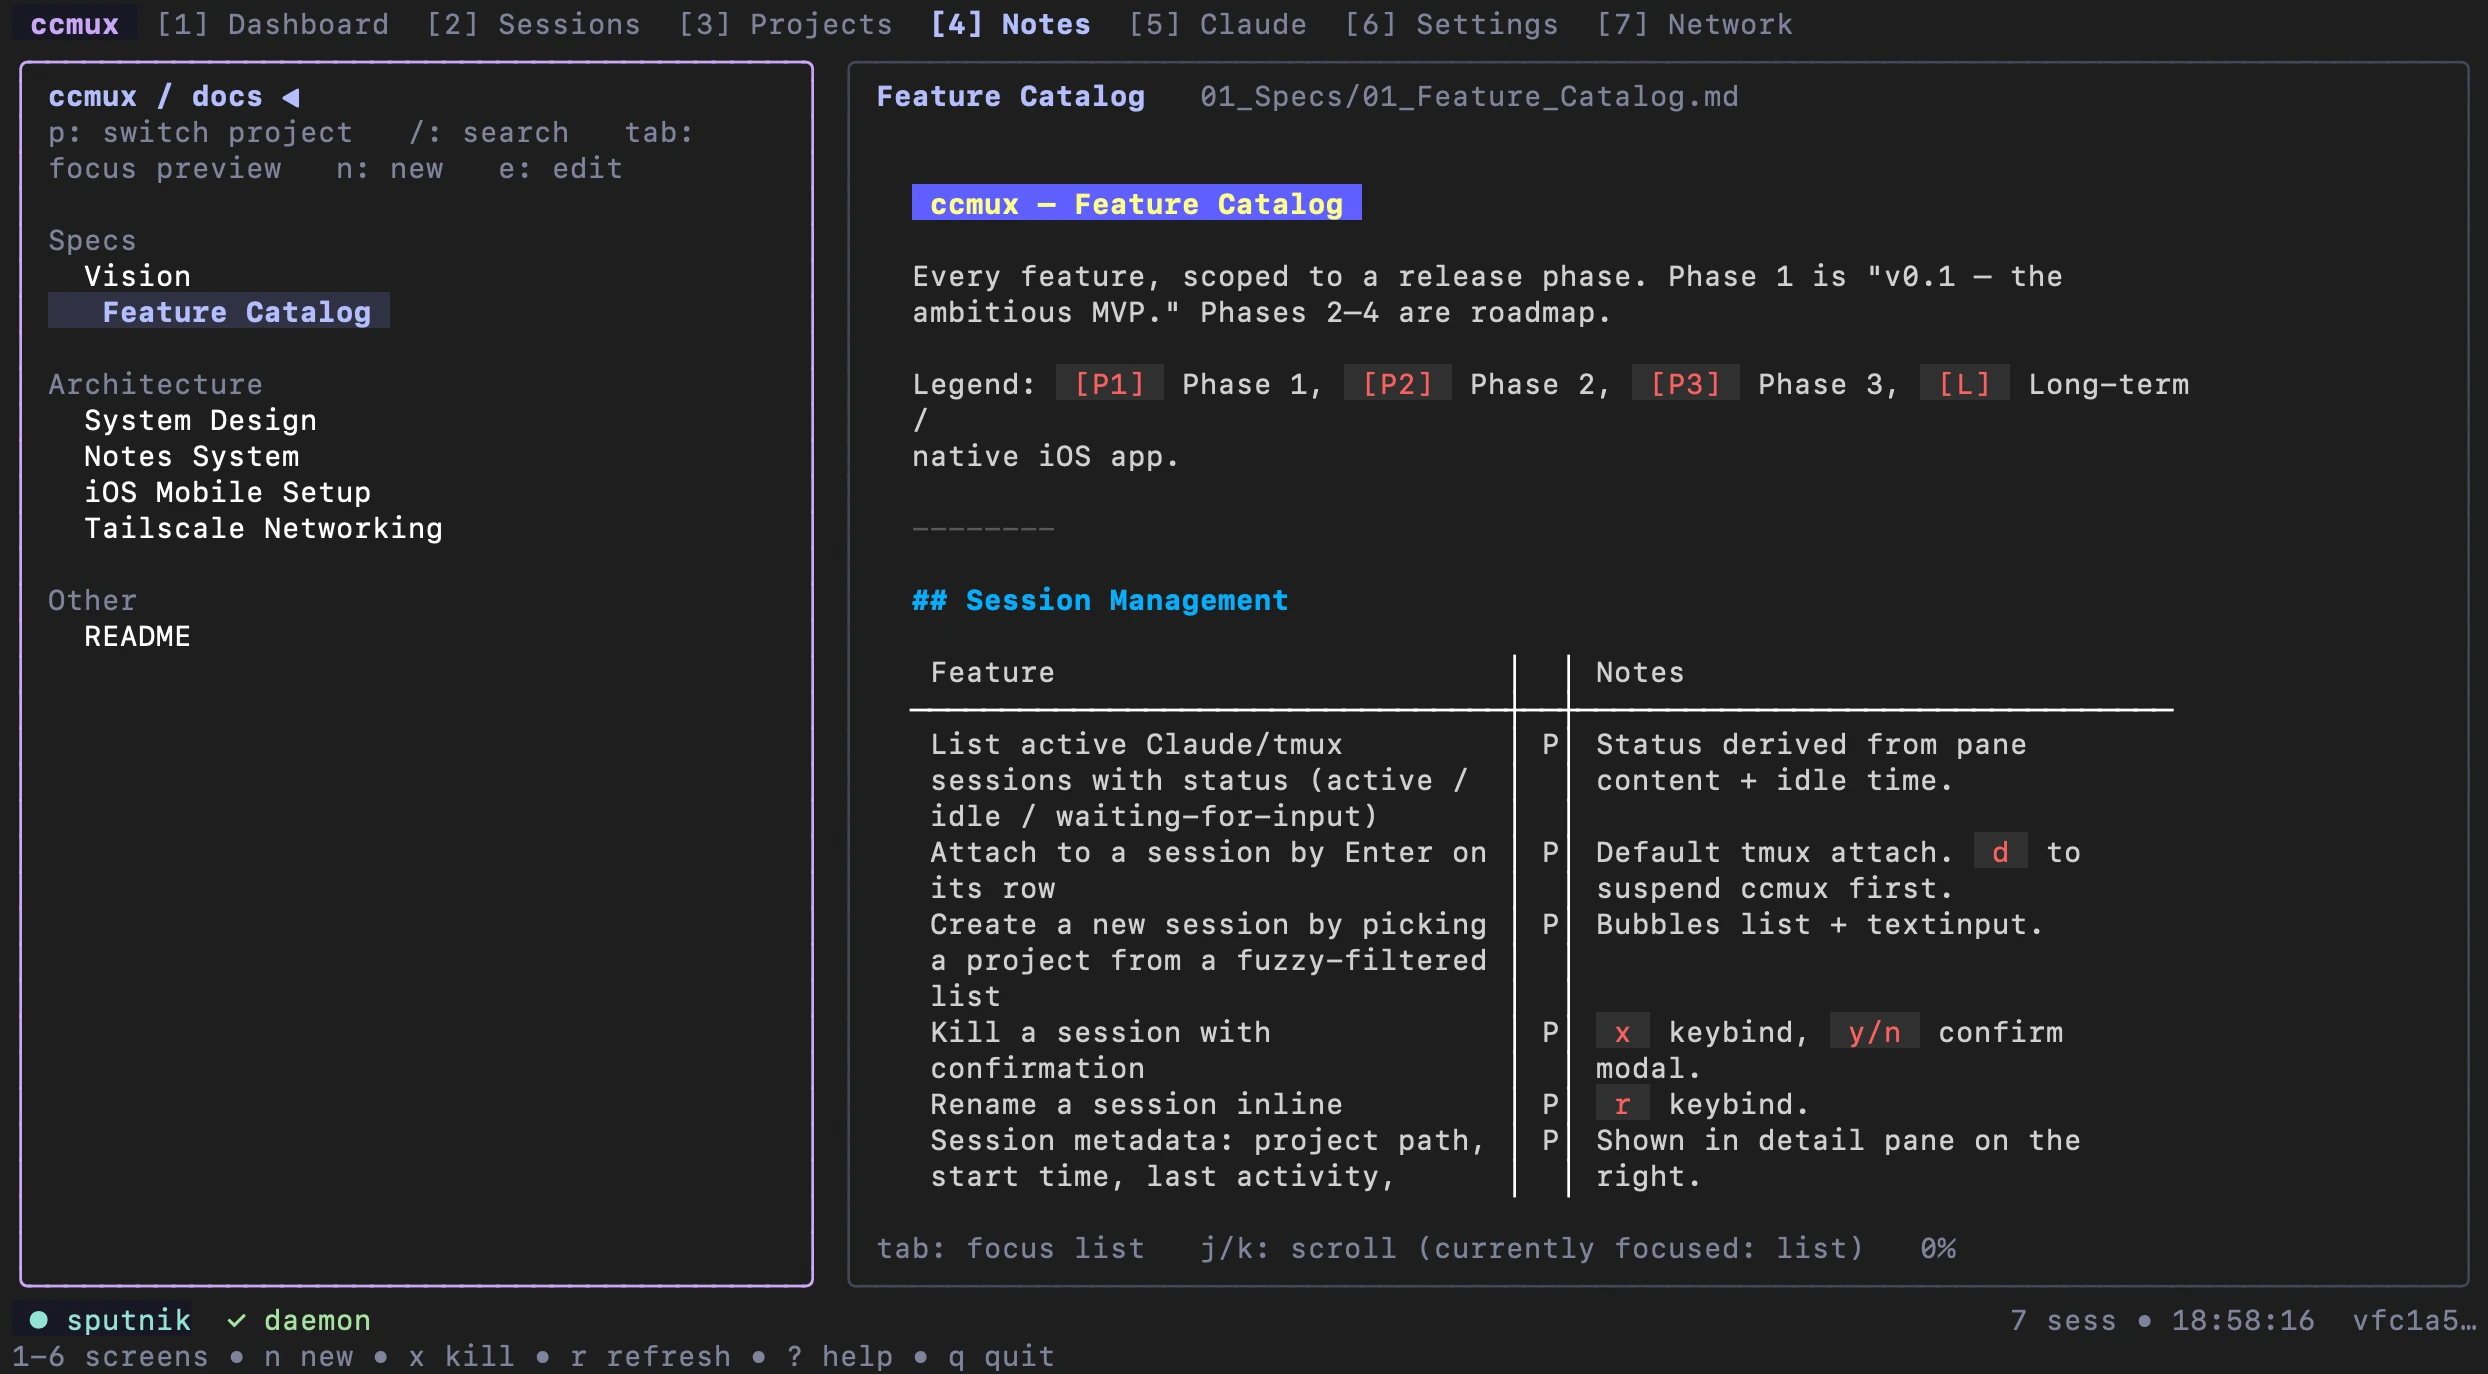Open the [5] Claude tab

pos(1218,24)
